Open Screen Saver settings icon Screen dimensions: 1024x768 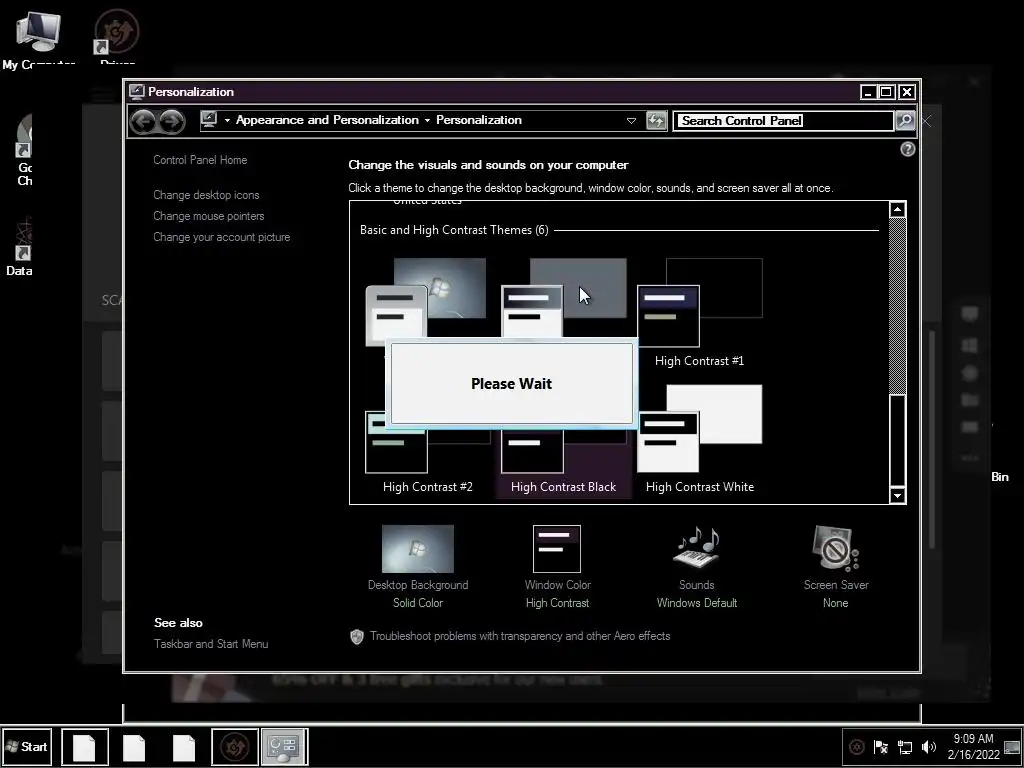coord(836,549)
